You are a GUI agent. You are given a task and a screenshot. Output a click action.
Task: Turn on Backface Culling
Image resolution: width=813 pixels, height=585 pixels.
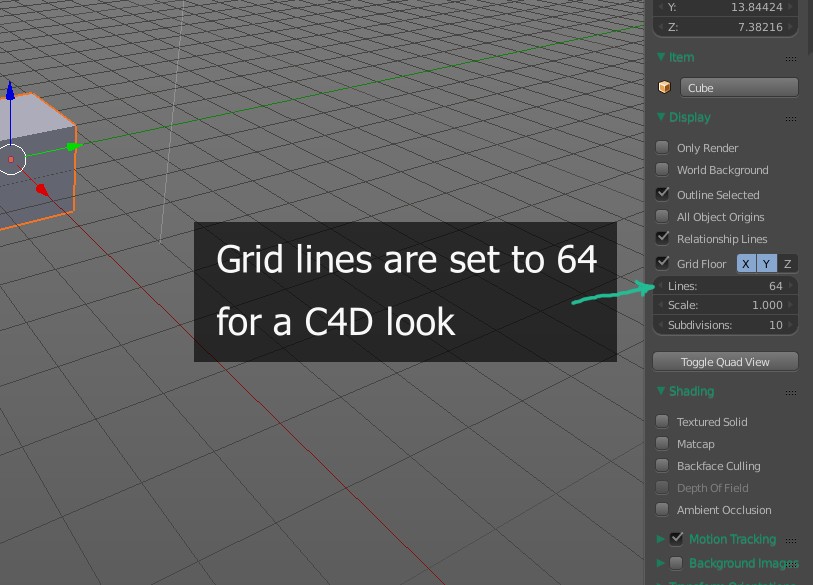(662, 465)
